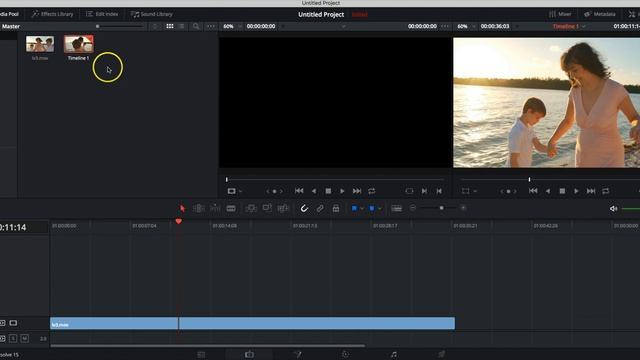The height and width of the screenshot is (360, 640).
Task: Toggle Position Lock padlock icon
Action: click(x=336, y=208)
